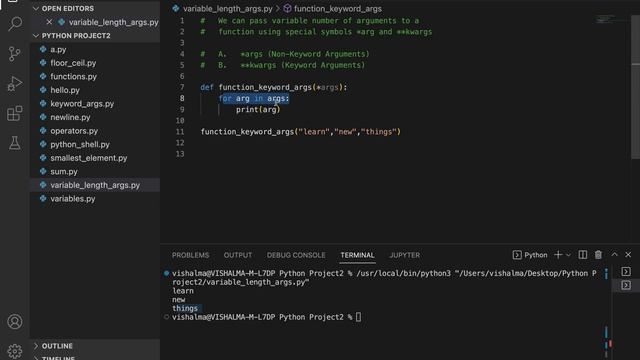Switch to the Output tab
640x360 pixels.
238,255
